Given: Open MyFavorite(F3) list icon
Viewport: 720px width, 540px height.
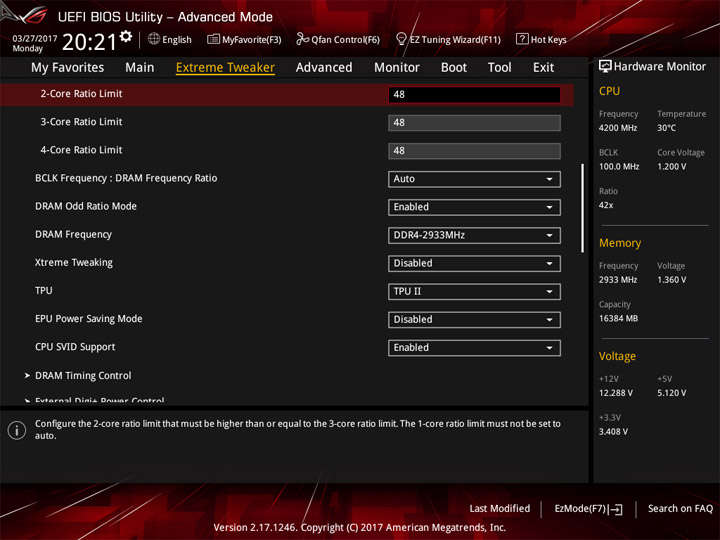Looking at the screenshot, I should (x=213, y=39).
